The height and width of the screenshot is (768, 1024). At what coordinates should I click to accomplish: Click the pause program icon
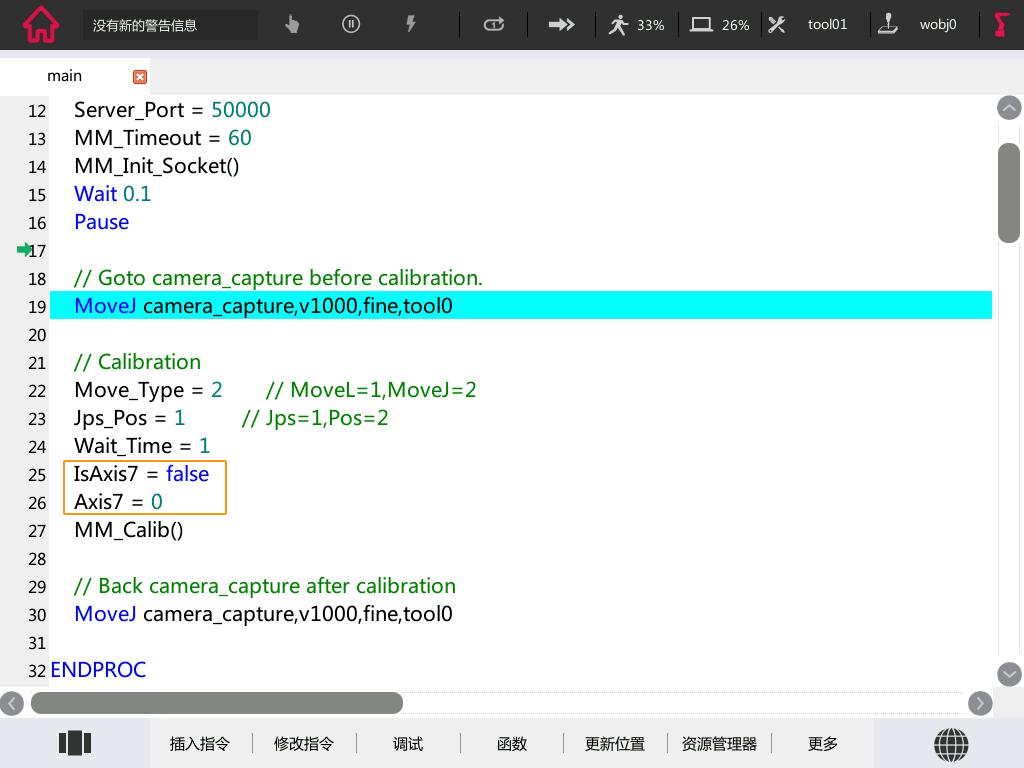(x=351, y=24)
